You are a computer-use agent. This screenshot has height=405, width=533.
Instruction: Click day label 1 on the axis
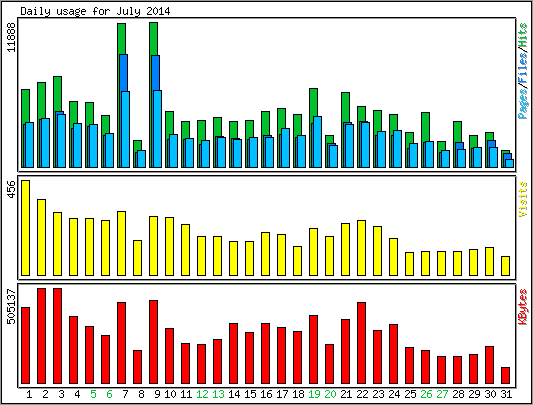pyautogui.click(x=29, y=394)
